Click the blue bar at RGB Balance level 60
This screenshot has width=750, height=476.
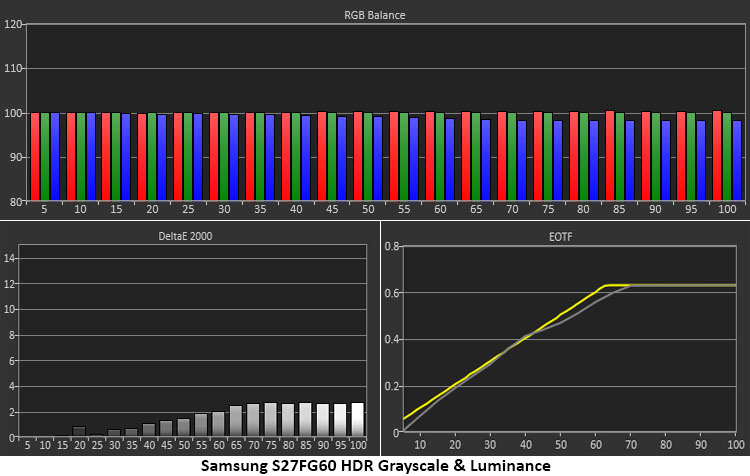[x=450, y=159]
